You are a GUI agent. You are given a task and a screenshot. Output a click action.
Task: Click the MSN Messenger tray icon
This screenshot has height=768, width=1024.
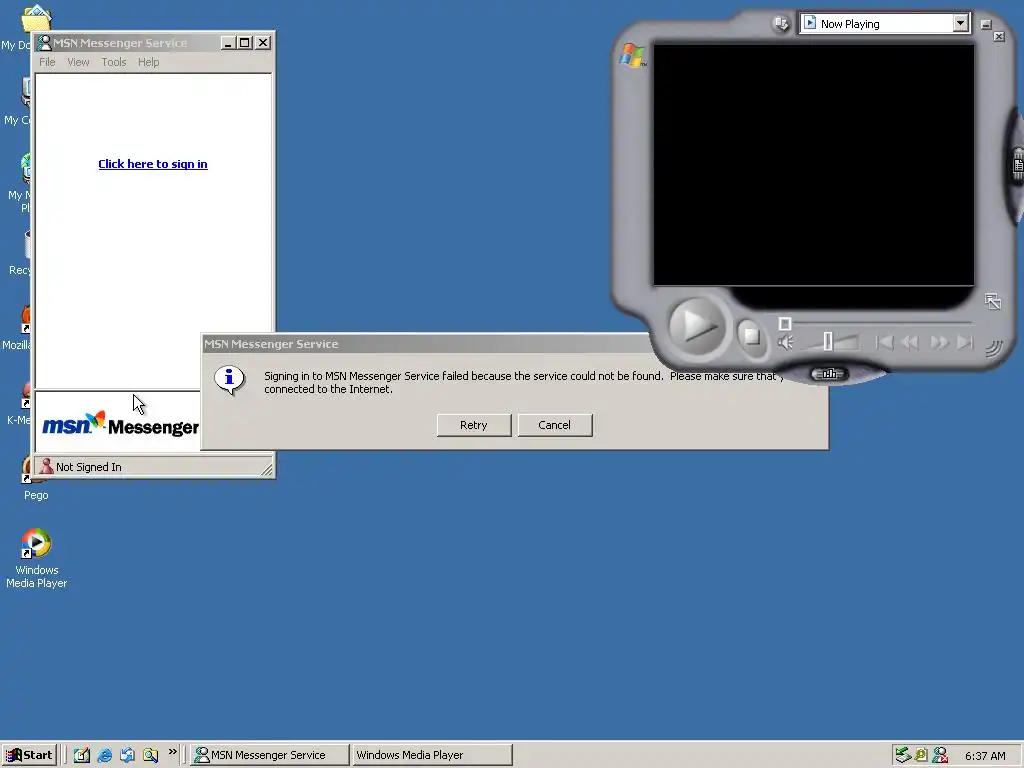click(940, 755)
